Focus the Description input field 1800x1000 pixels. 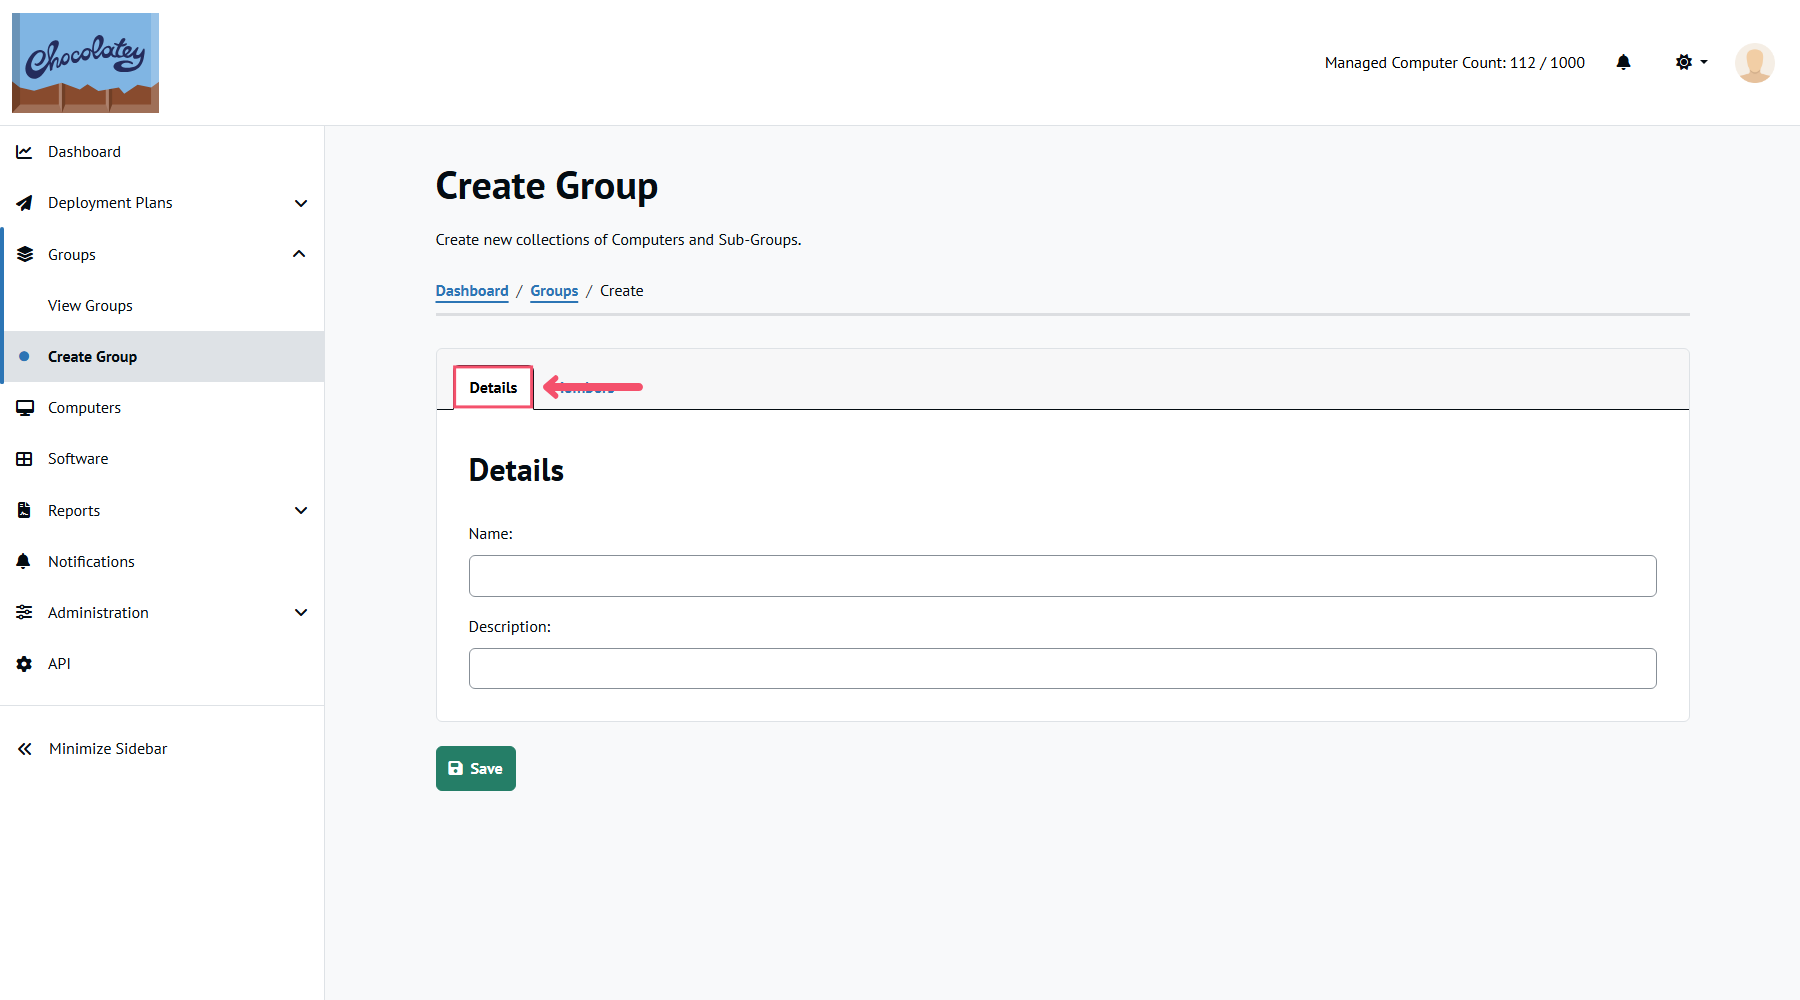pyautogui.click(x=1062, y=668)
